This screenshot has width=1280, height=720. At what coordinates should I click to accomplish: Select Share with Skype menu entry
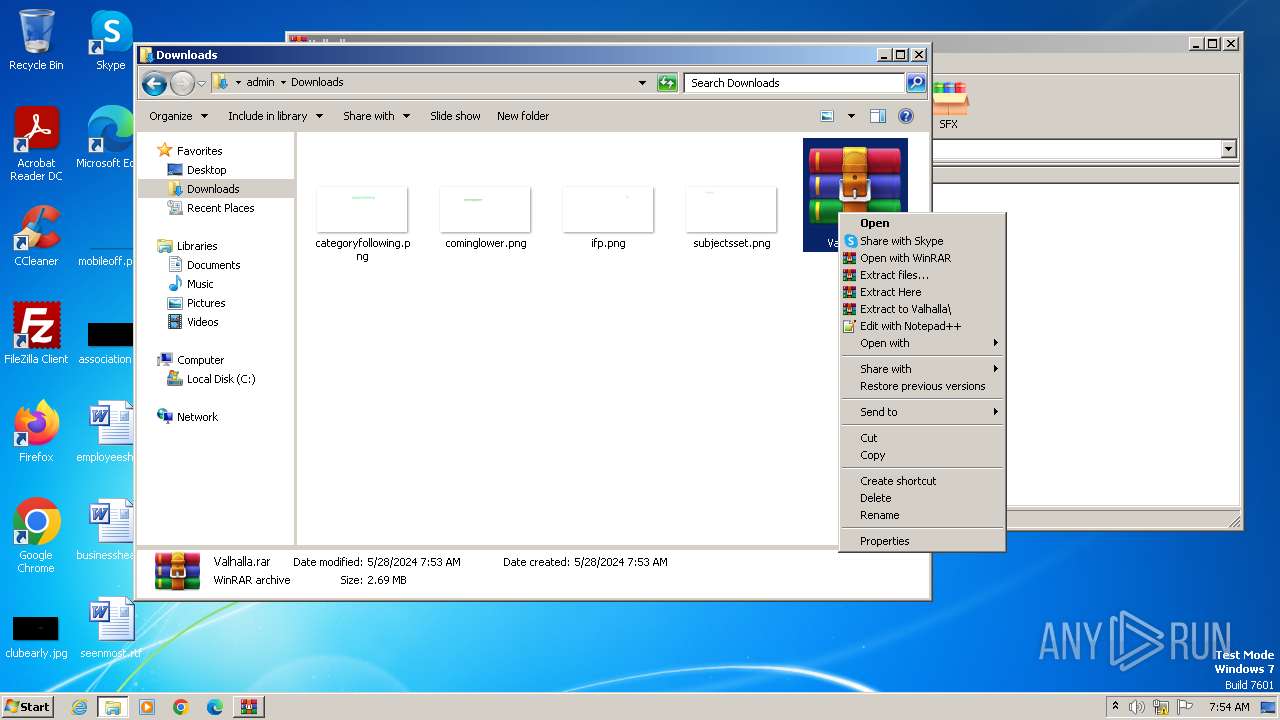click(x=922, y=241)
